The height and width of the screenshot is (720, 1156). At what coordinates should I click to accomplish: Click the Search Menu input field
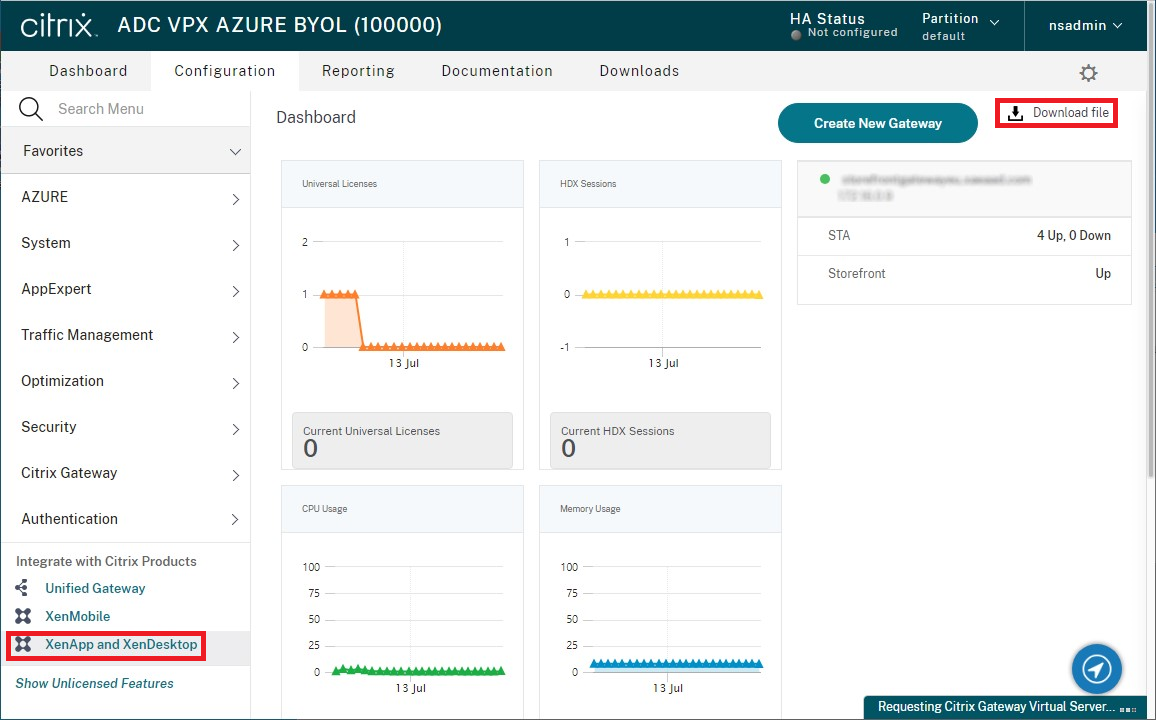click(140, 109)
